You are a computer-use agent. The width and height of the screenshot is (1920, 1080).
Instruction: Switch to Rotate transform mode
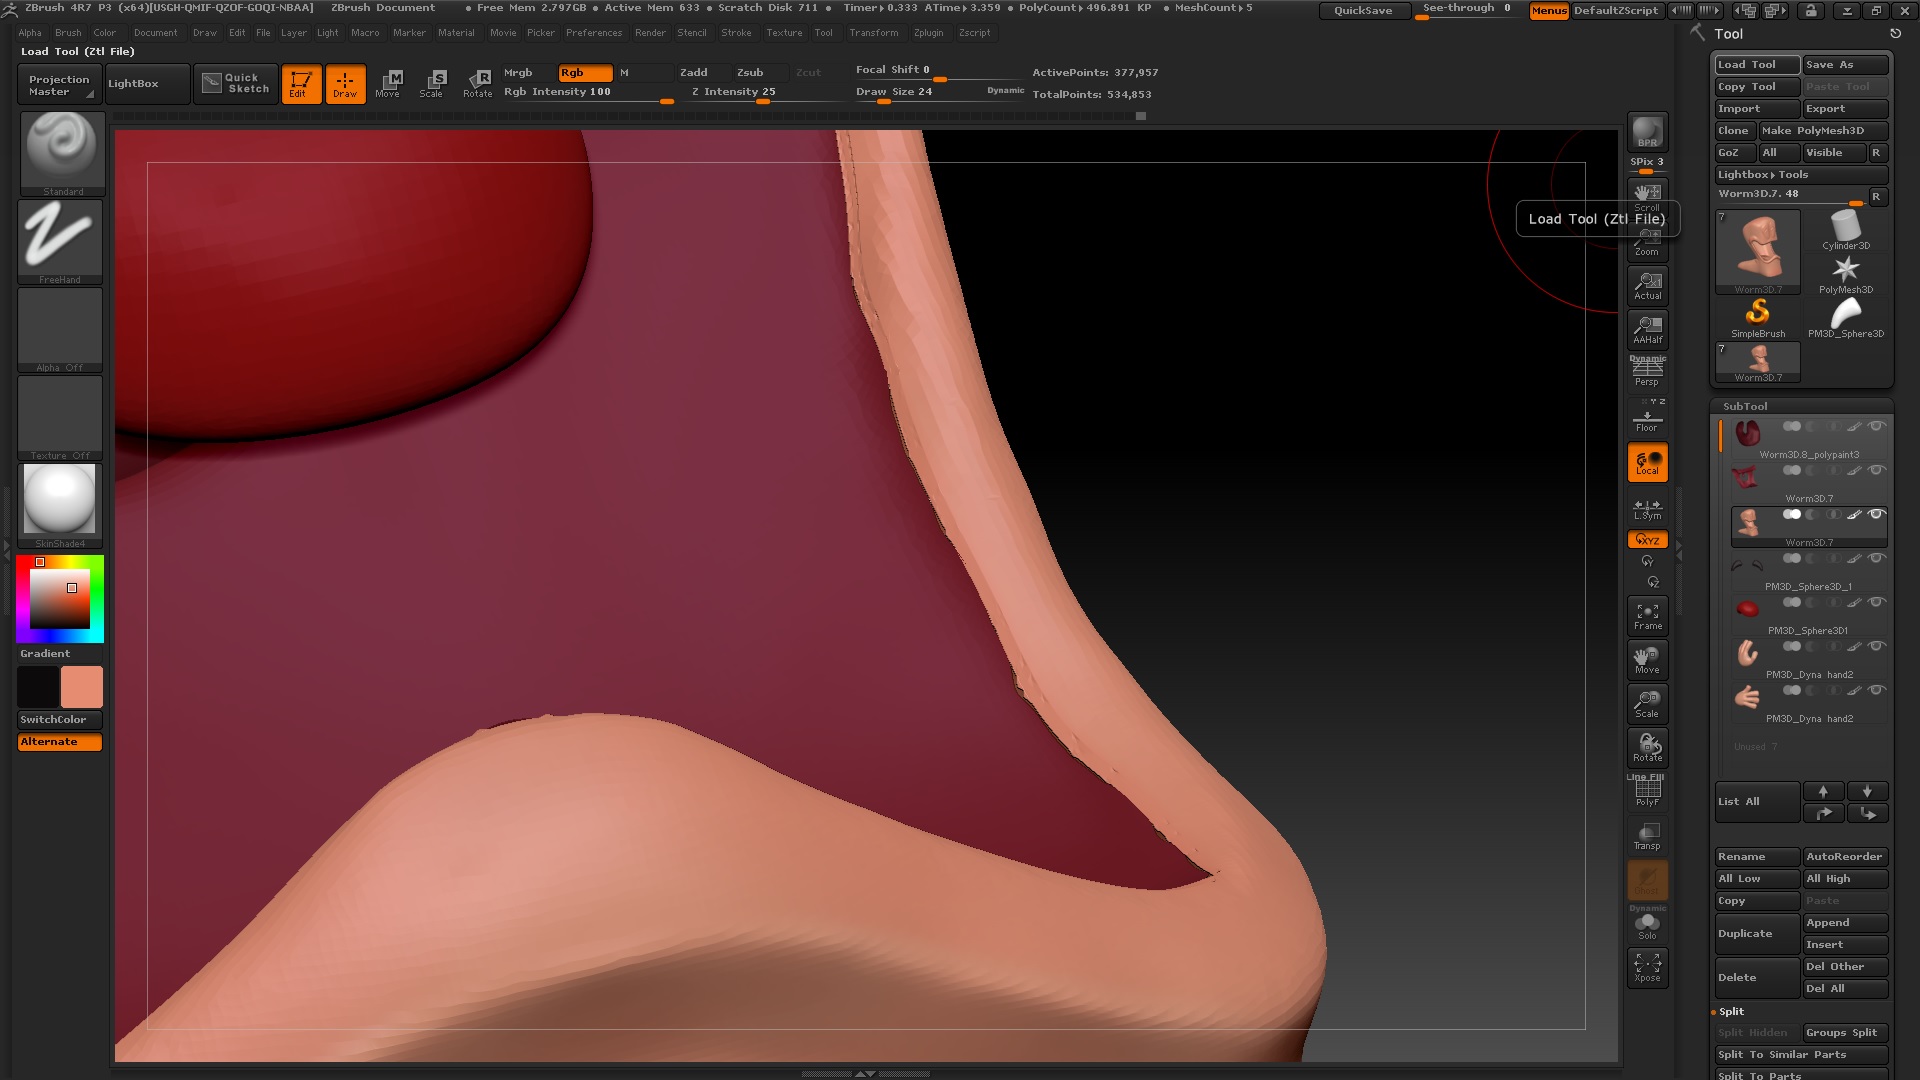477,84
